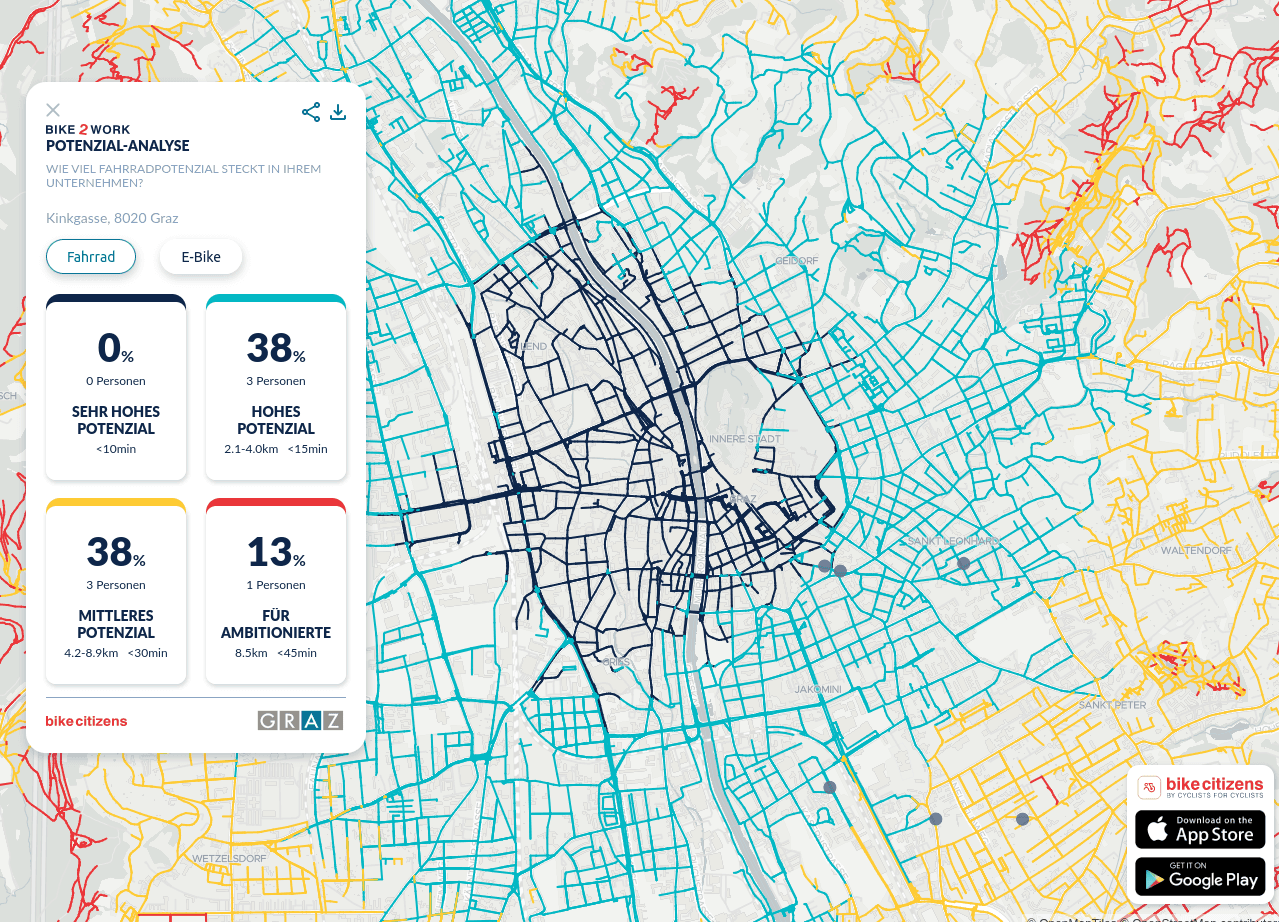The height and width of the screenshot is (922, 1279).
Task: Get it on Google Play badge
Action: [x=1200, y=877]
